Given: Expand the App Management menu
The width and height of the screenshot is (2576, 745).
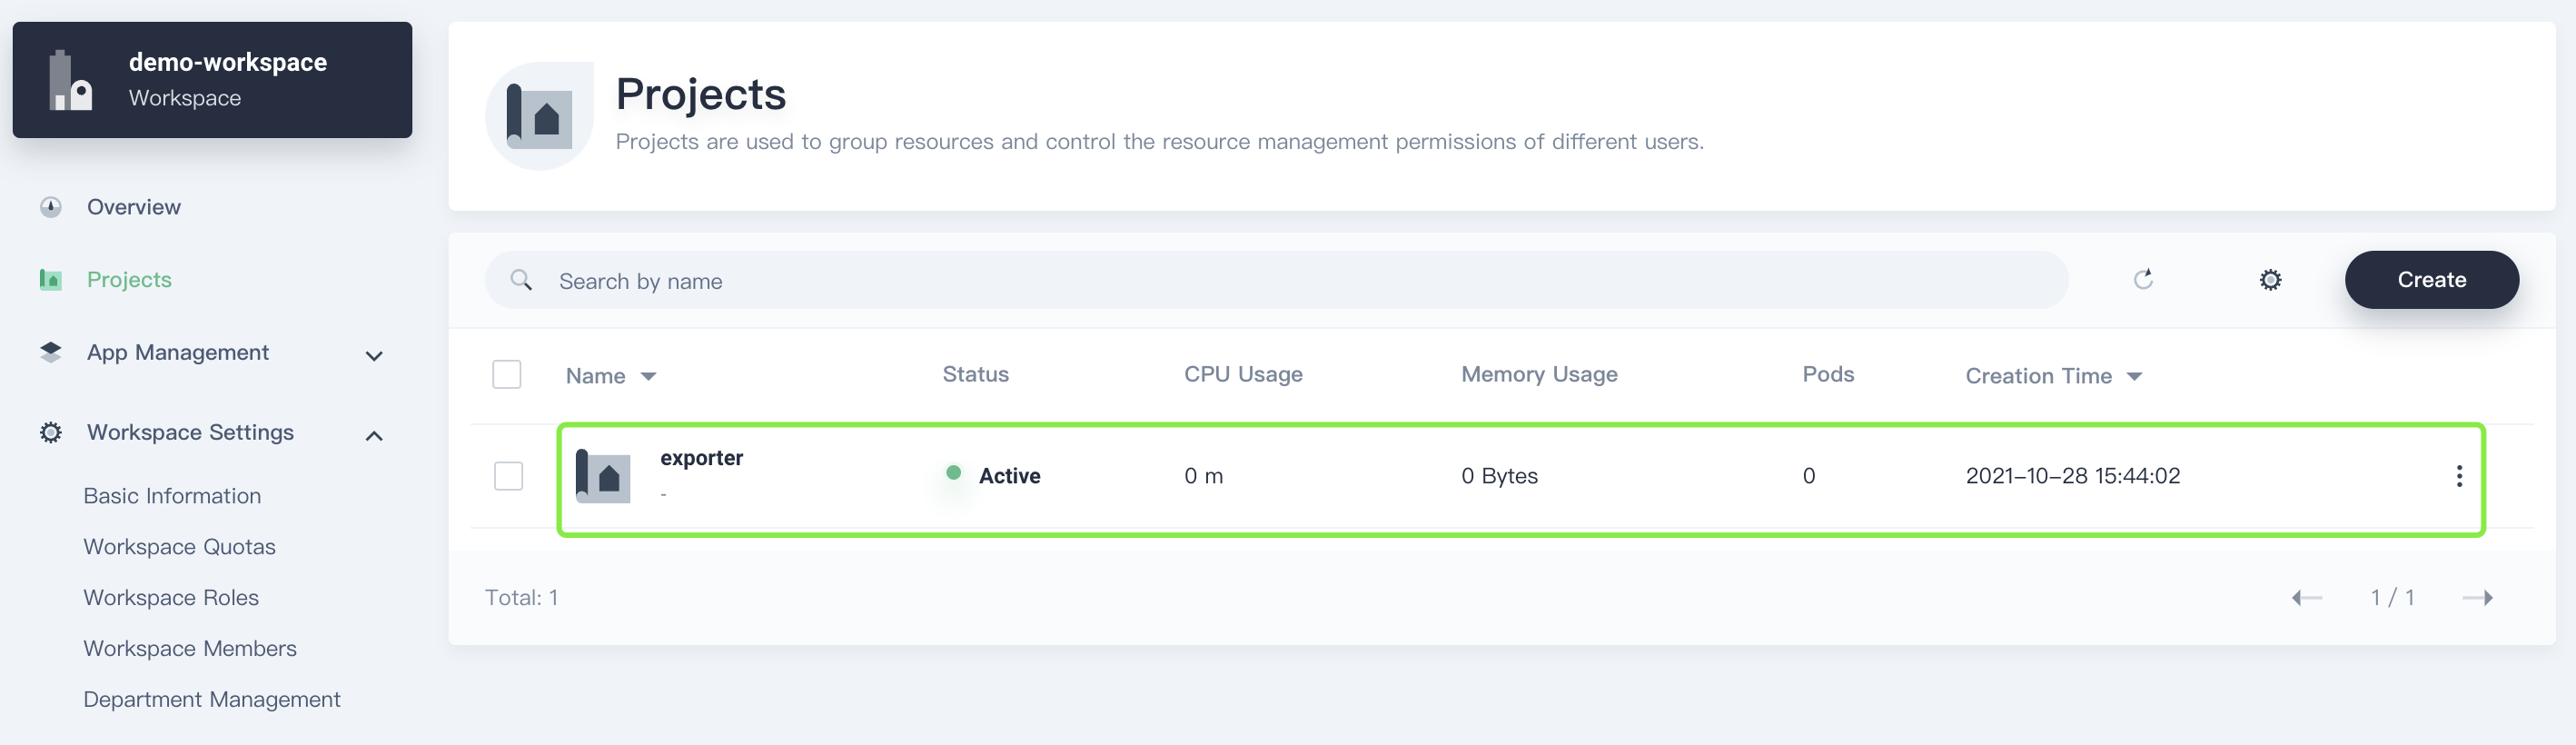Looking at the screenshot, I should [373, 355].
